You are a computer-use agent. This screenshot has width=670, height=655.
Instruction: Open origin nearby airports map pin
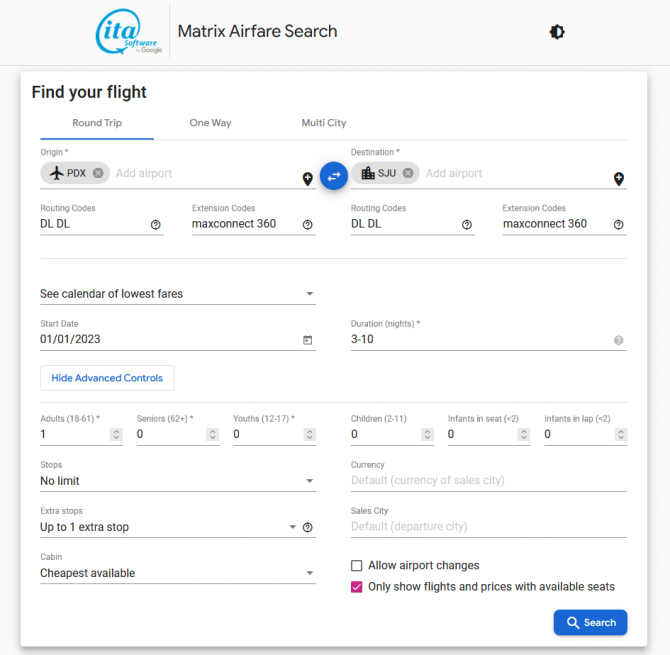point(308,179)
